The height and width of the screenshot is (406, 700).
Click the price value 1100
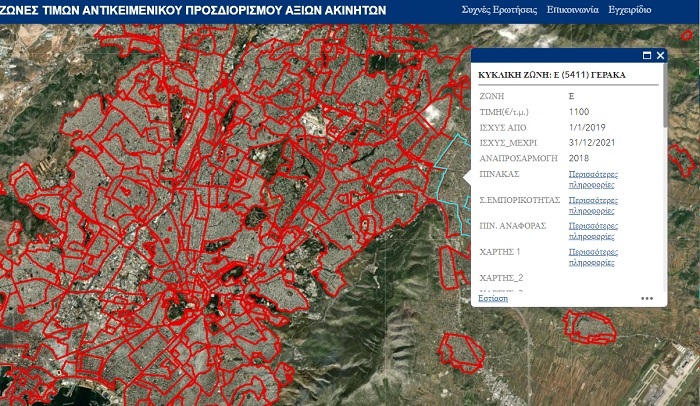click(x=579, y=113)
